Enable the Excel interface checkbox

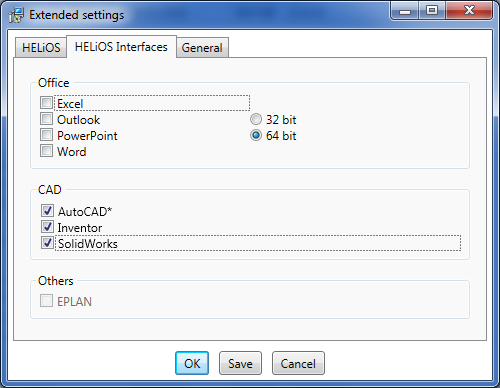tap(46, 103)
